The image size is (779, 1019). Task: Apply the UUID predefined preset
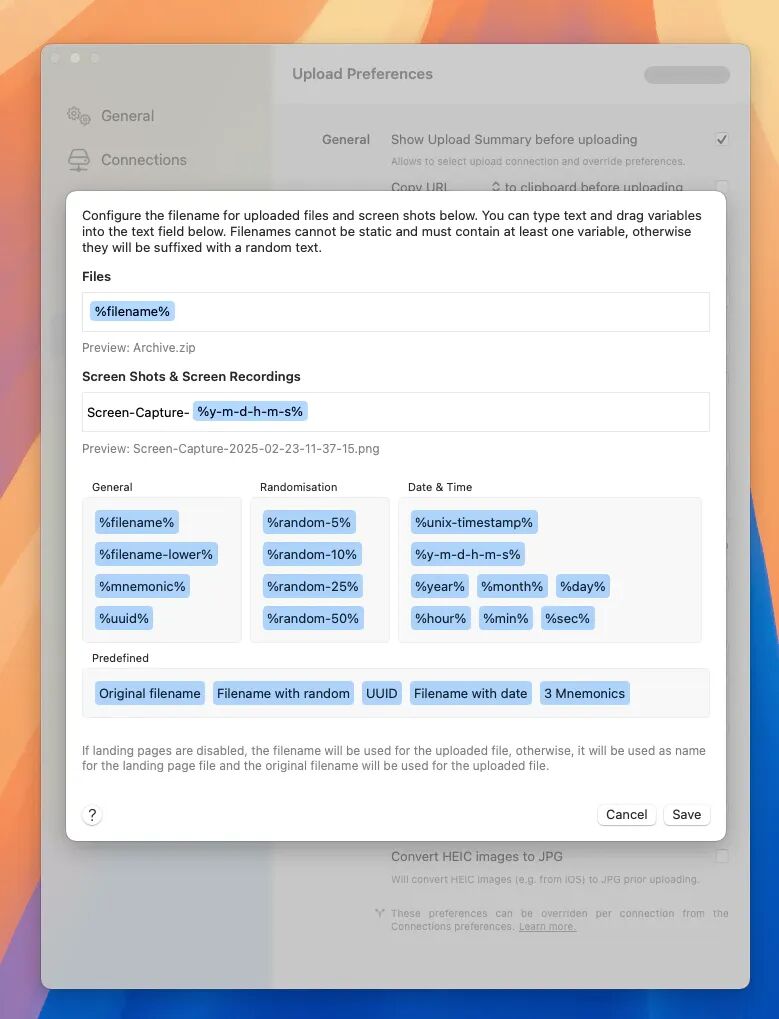[x=381, y=693]
